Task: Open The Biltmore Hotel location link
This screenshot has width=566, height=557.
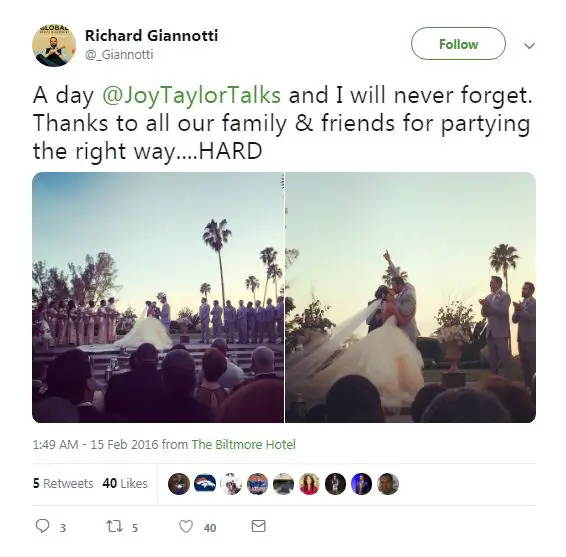Action: pos(244,444)
